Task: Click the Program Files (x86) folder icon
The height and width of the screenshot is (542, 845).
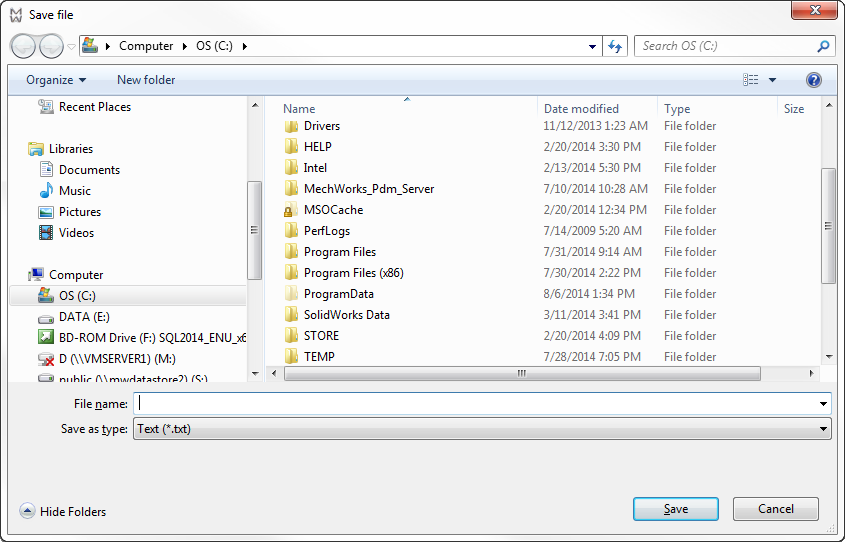Action: [x=291, y=273]
